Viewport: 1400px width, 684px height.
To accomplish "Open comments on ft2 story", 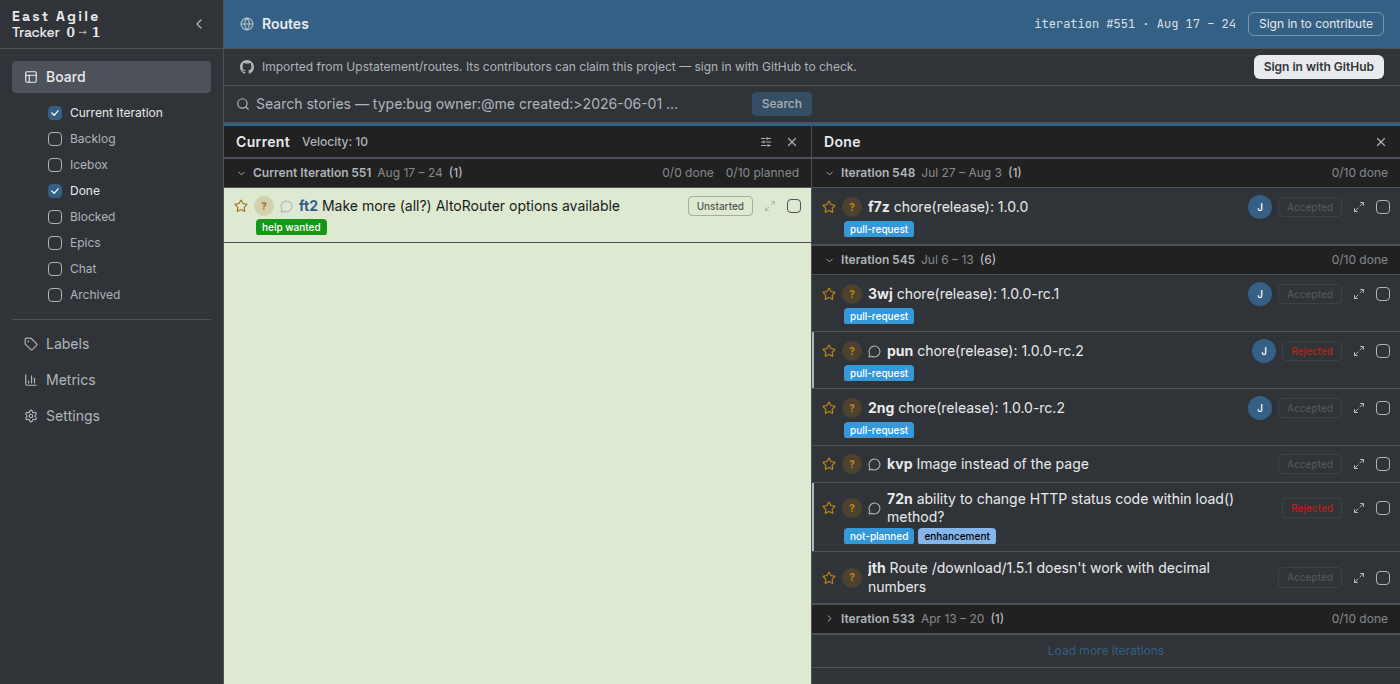I will (x=286, y=207).
